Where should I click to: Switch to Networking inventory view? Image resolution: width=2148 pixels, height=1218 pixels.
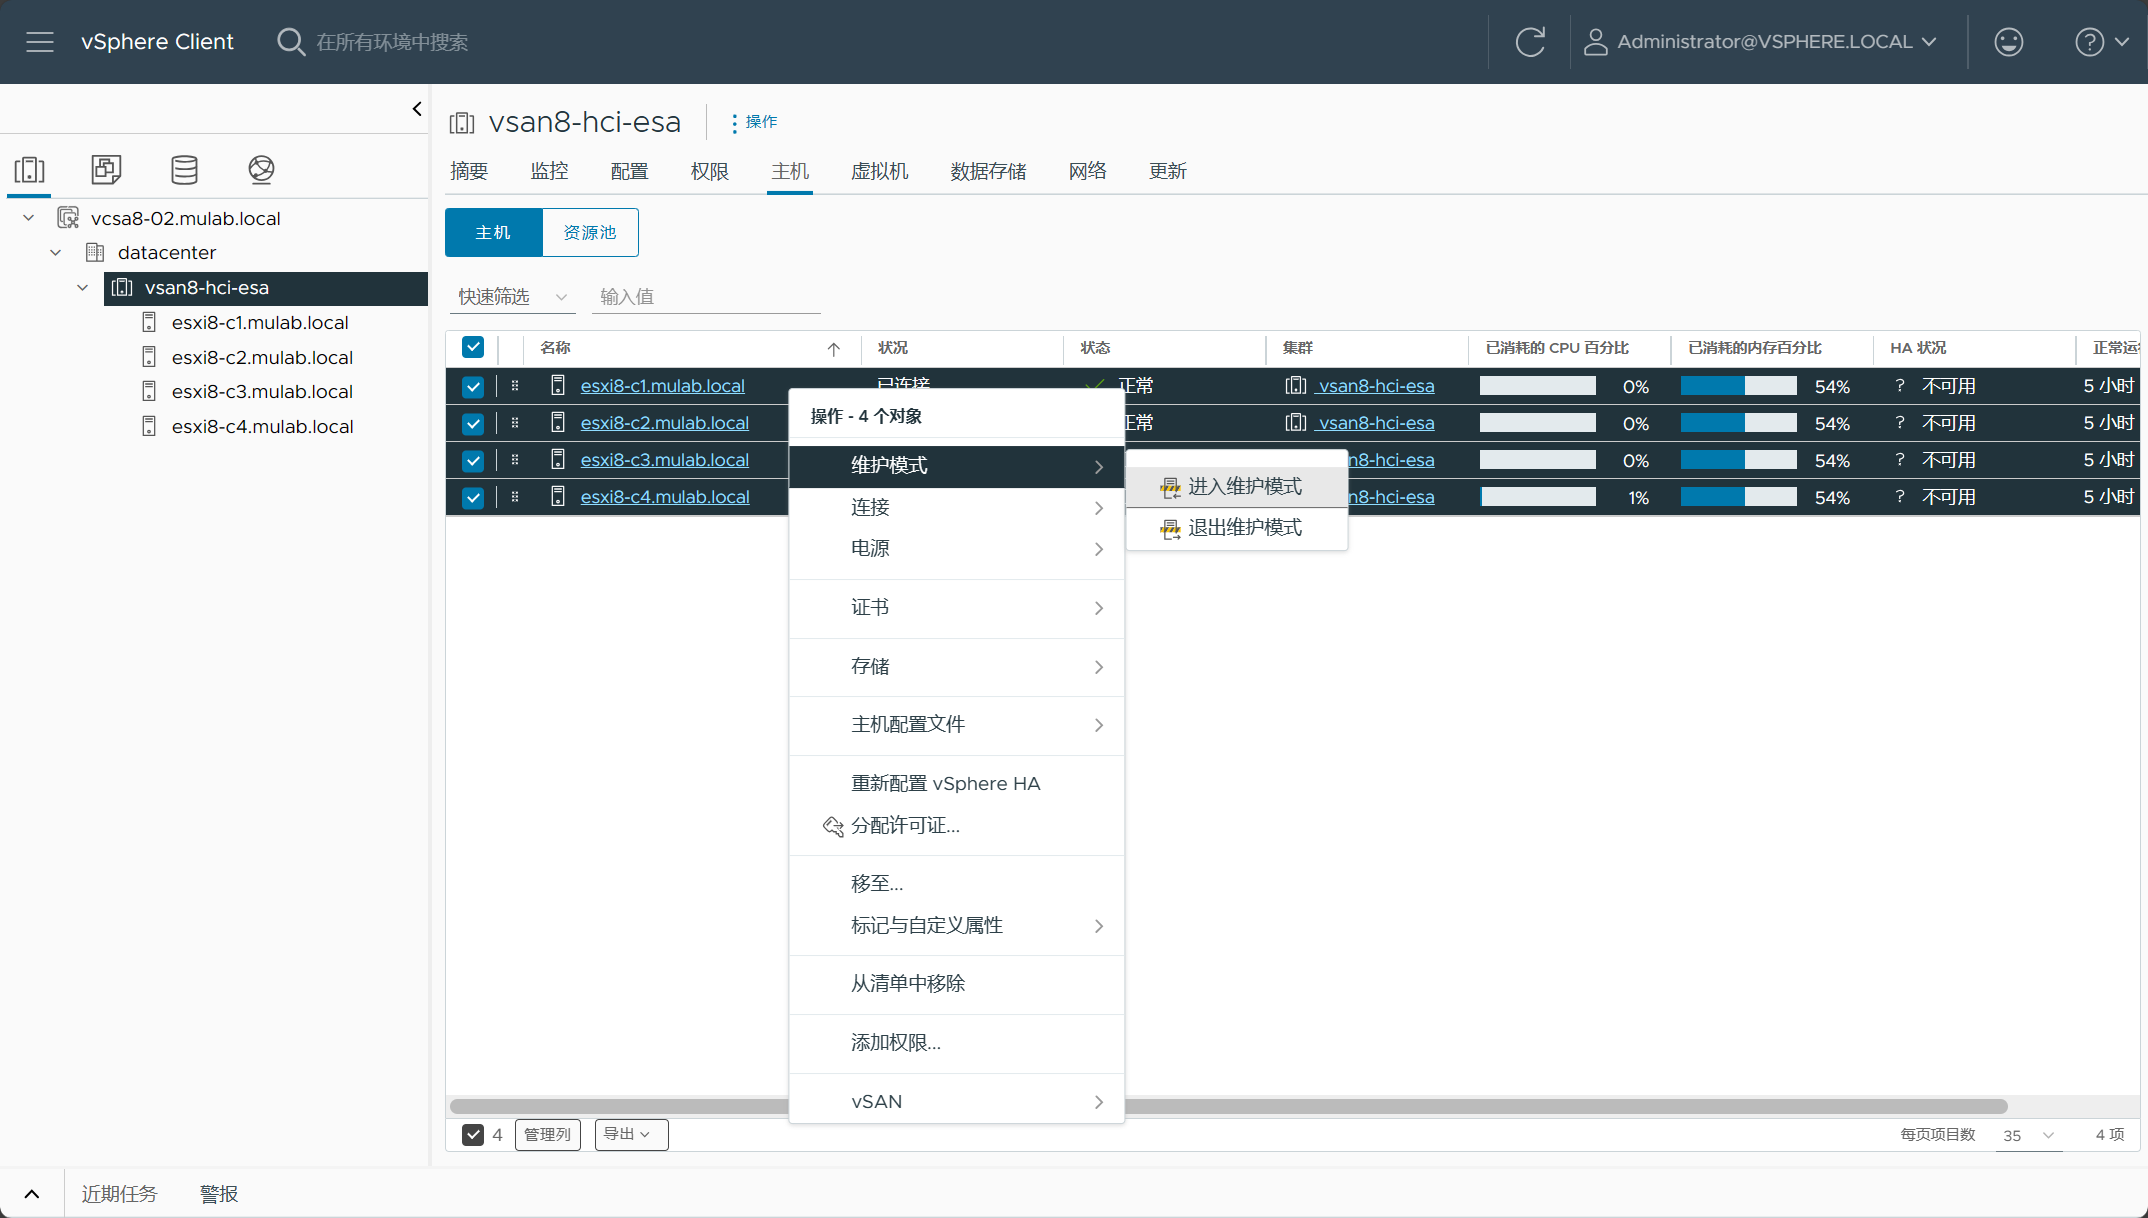261,169
